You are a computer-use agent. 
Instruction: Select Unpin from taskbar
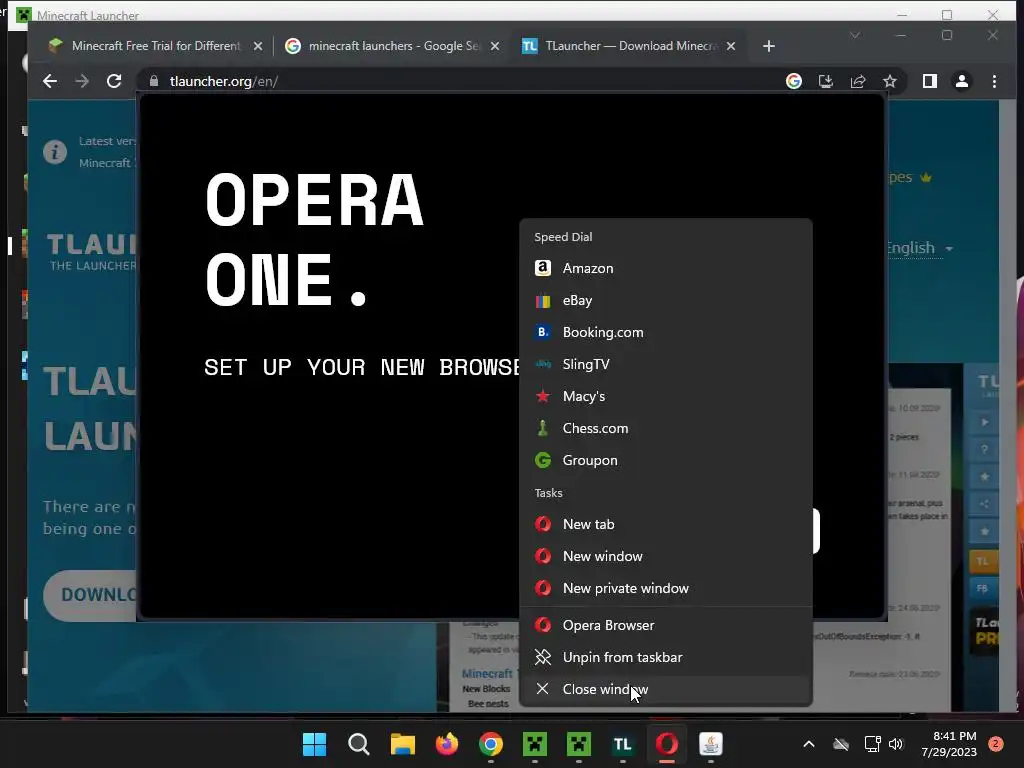665,658
